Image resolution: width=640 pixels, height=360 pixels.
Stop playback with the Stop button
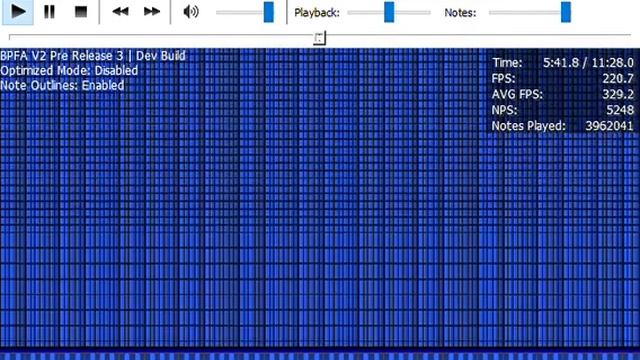(x=81, y=12)
